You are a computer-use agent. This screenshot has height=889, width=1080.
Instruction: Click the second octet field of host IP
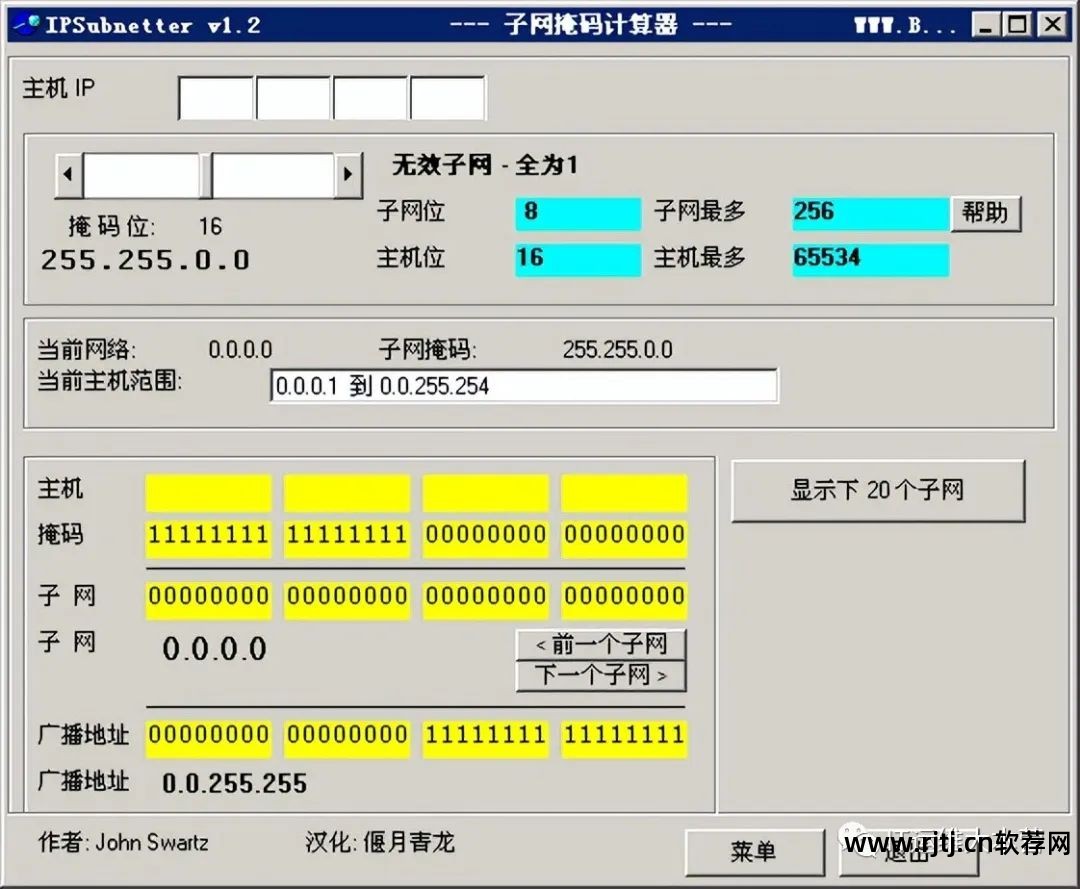293,98
